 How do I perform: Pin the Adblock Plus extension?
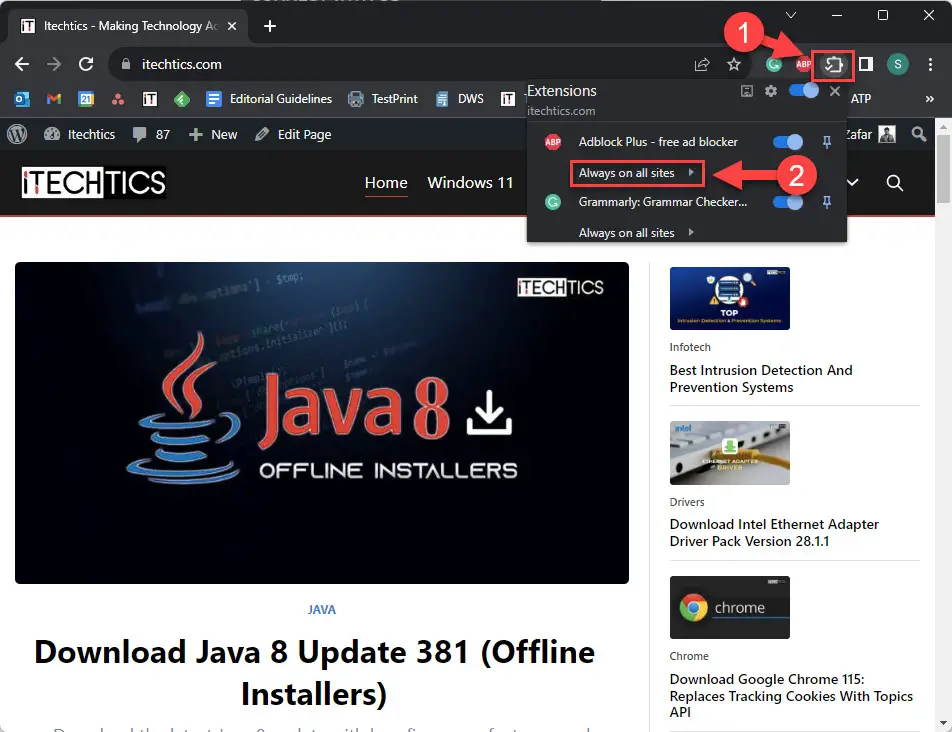[827, 142]
